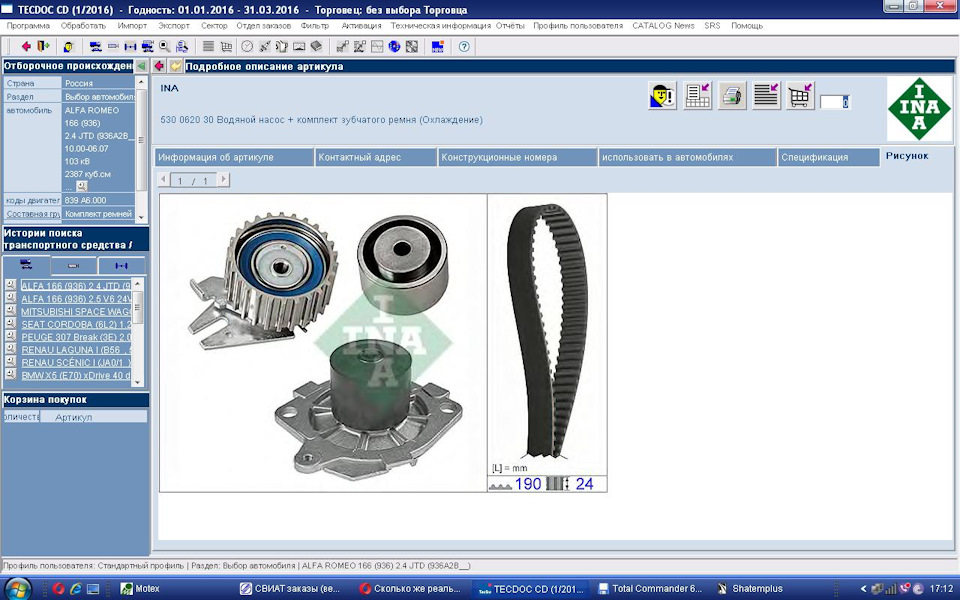The image size is (960, 600).
Task: Click the globe icon in the toolbar
Action: coord(394,46)
